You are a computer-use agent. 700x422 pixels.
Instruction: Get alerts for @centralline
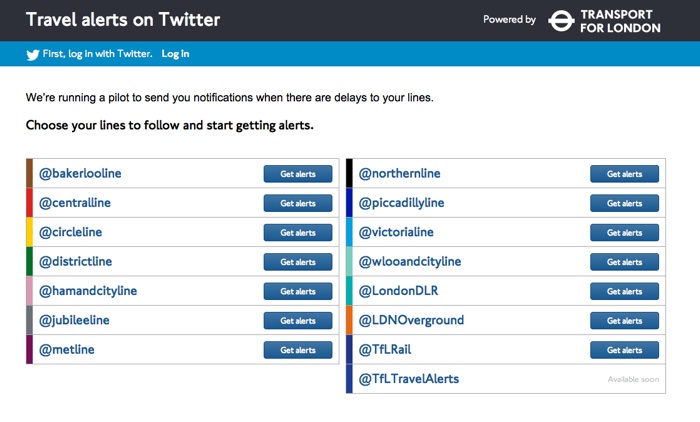click(297, 203)
